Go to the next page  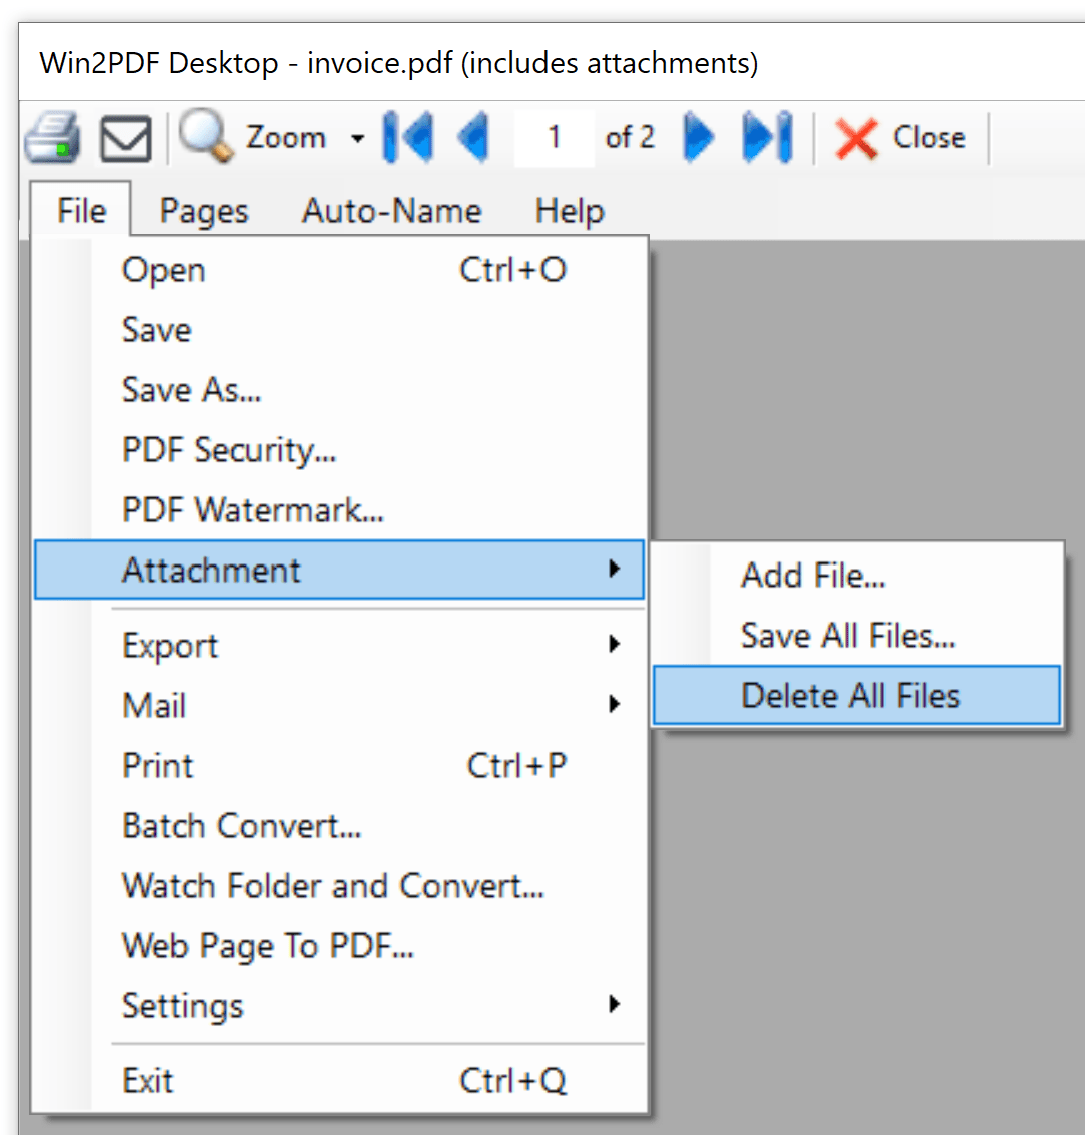(699, 137)
